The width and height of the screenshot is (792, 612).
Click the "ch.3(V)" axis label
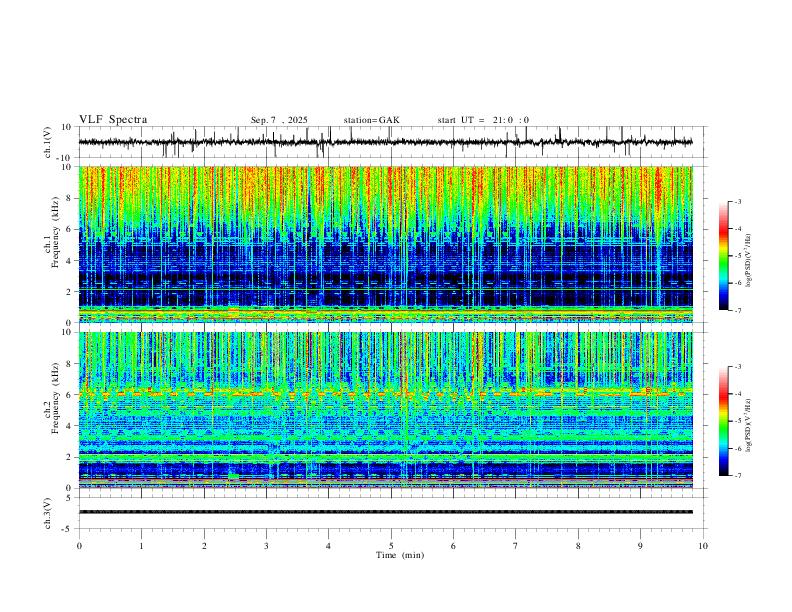[47, 513]
